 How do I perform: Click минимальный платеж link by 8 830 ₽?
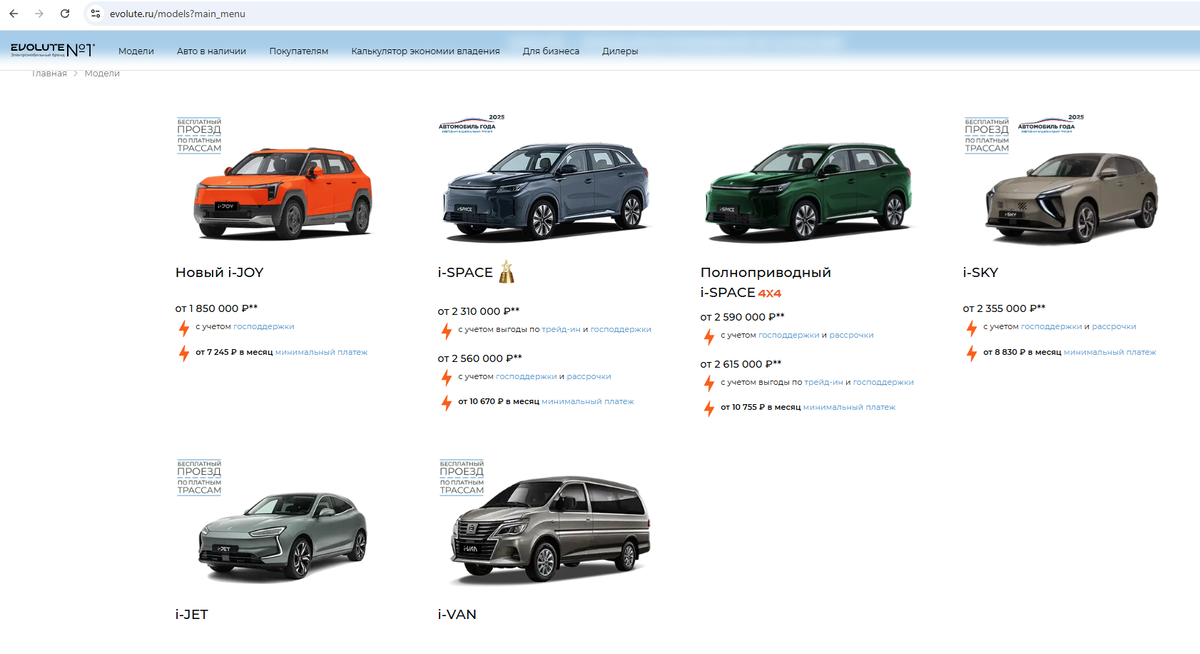[1110, 352]
